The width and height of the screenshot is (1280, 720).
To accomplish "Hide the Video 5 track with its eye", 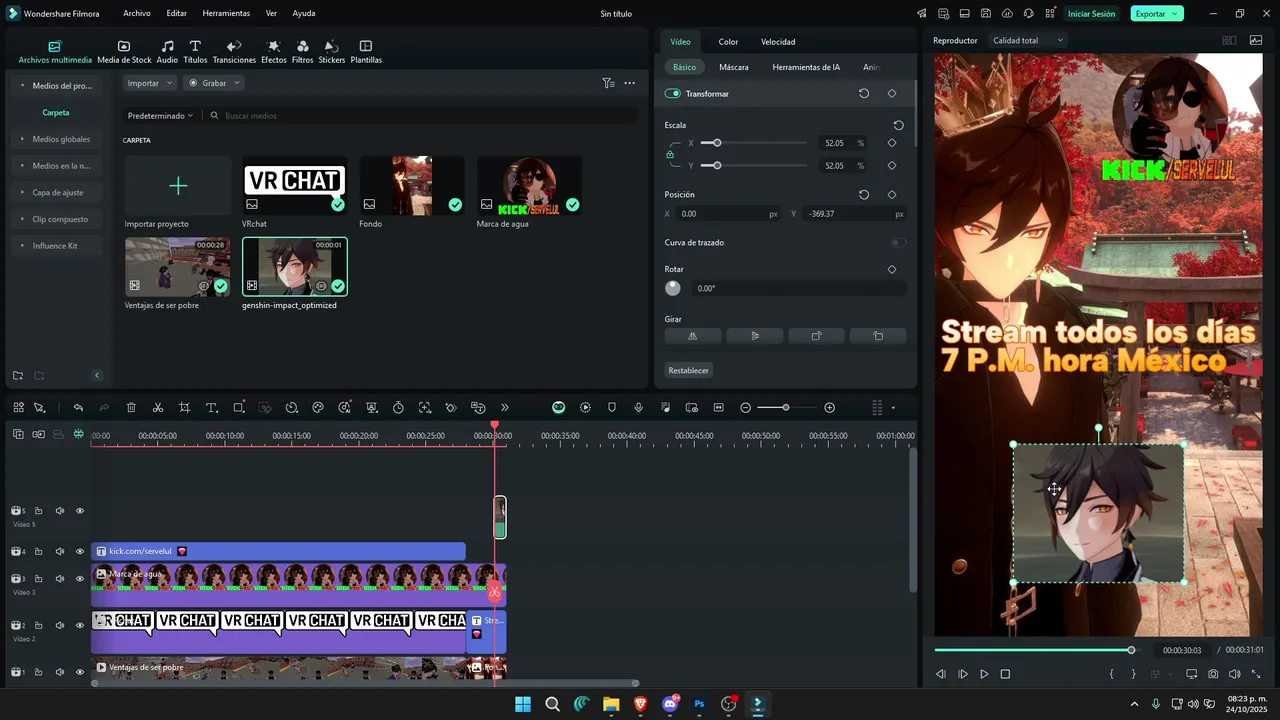I will [x=80, y=511].
